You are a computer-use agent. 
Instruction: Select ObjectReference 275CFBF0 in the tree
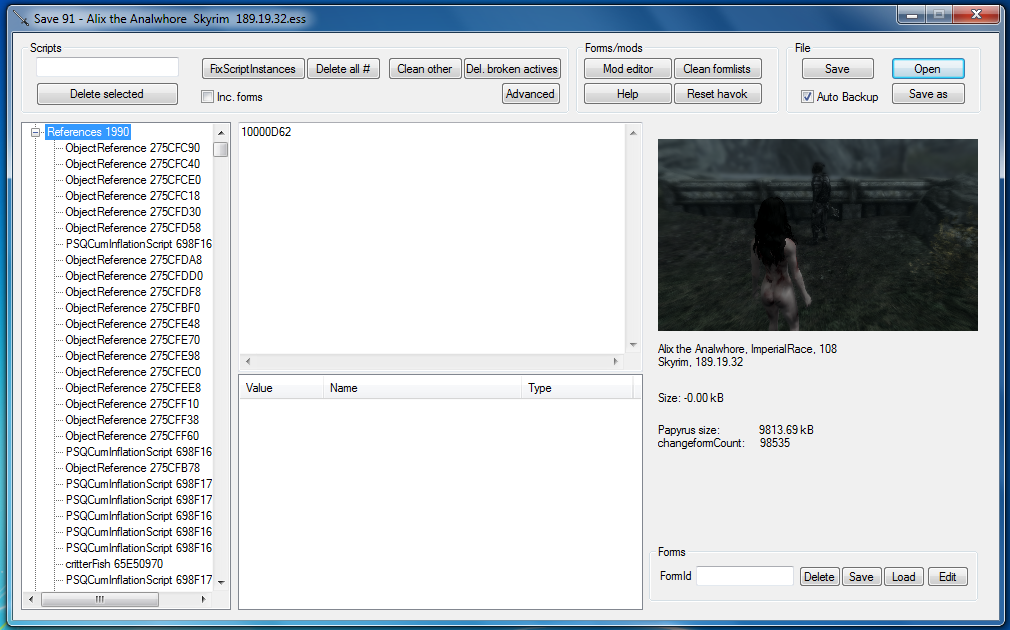132,308
